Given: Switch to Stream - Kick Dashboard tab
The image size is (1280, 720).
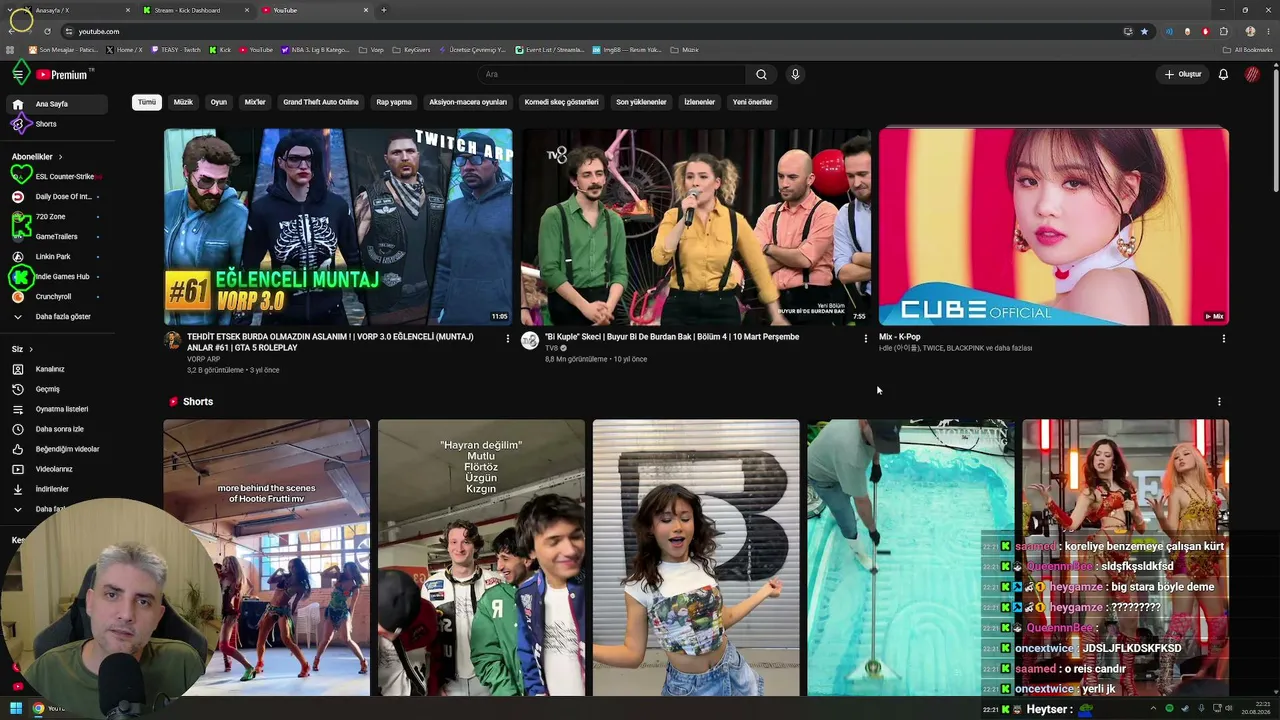Looking at the screenshot, I should pyautogui.click(x=196, y=10).
